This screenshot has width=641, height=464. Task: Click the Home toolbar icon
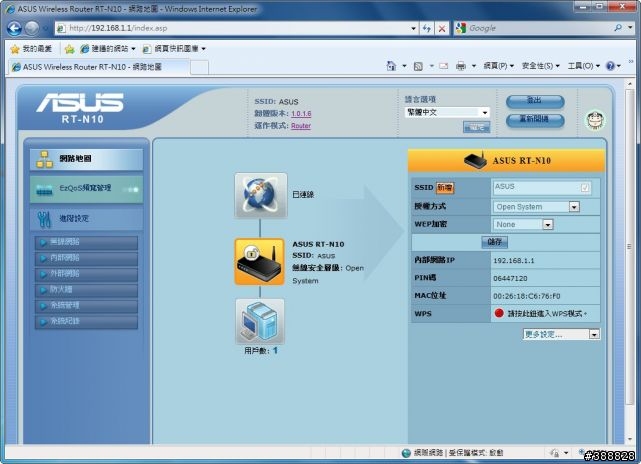coord(391,66)
